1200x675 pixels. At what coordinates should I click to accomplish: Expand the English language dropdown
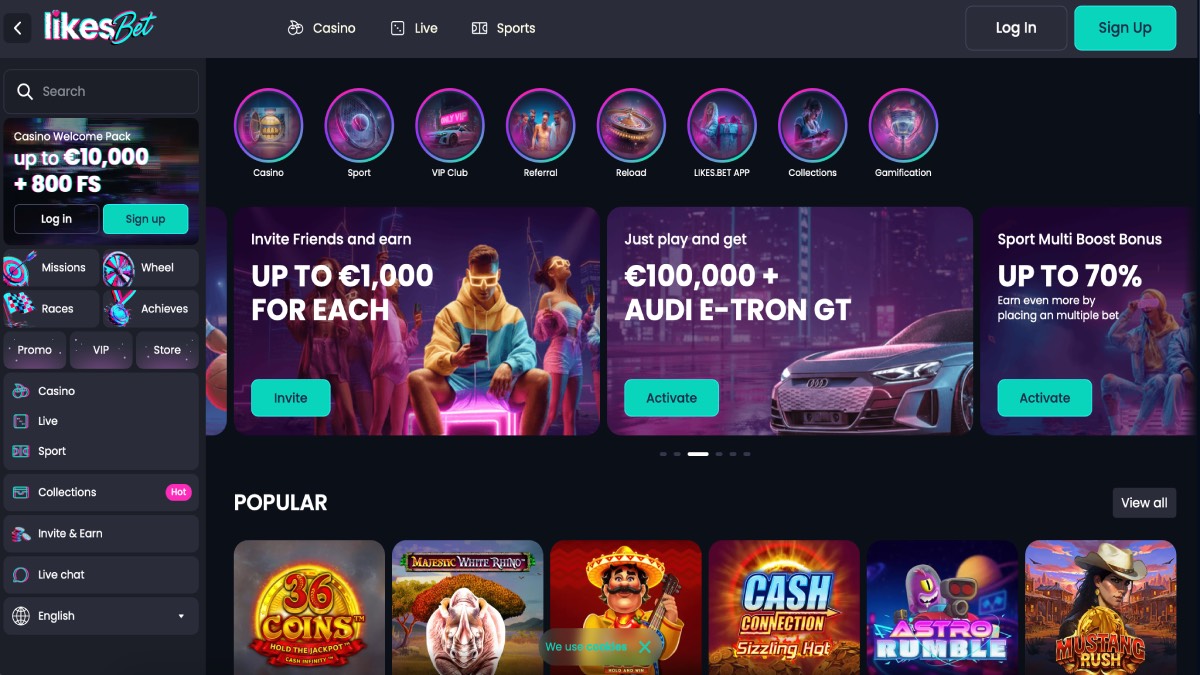101,616
